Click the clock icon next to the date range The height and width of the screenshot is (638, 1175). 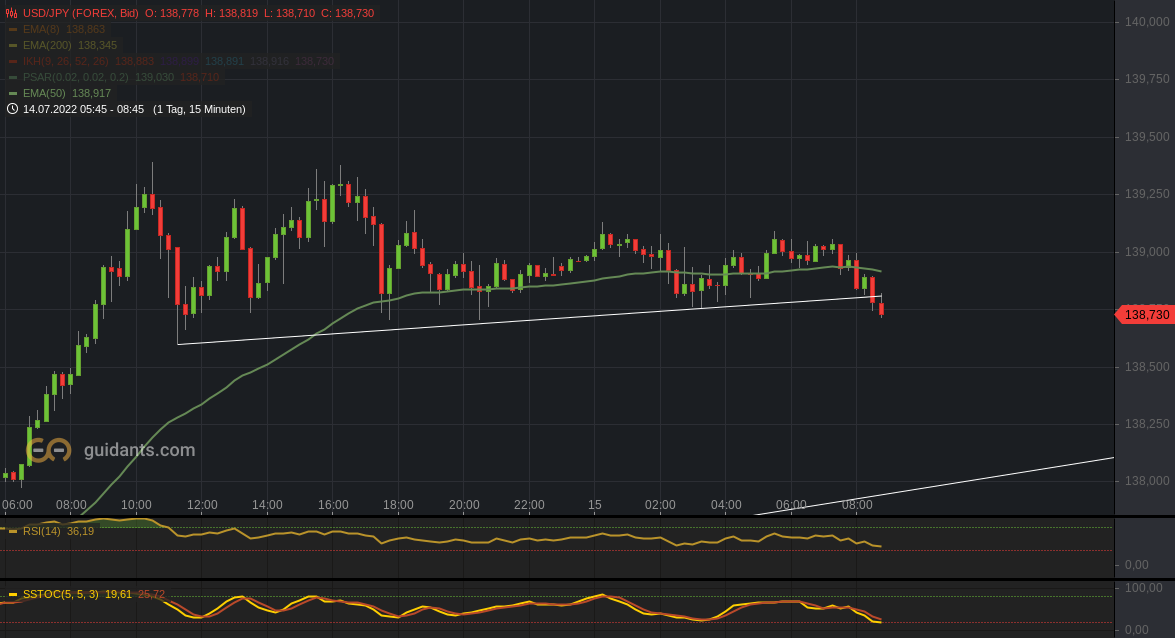(x=11, y=109)
